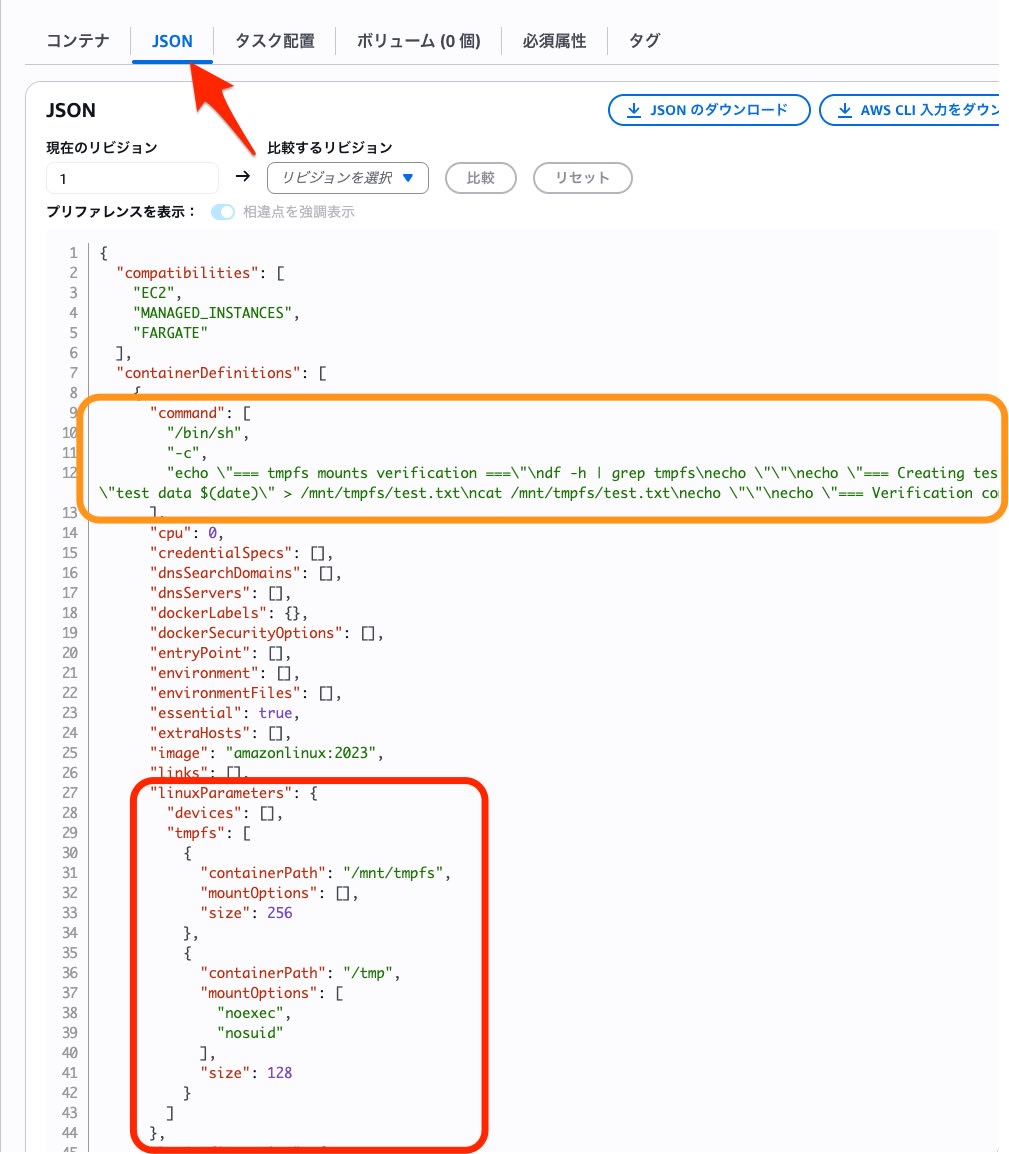Click line number 1 in the editor gutter
The height and width of the screenshot is (1154, 1009).
tap(73, 253)
